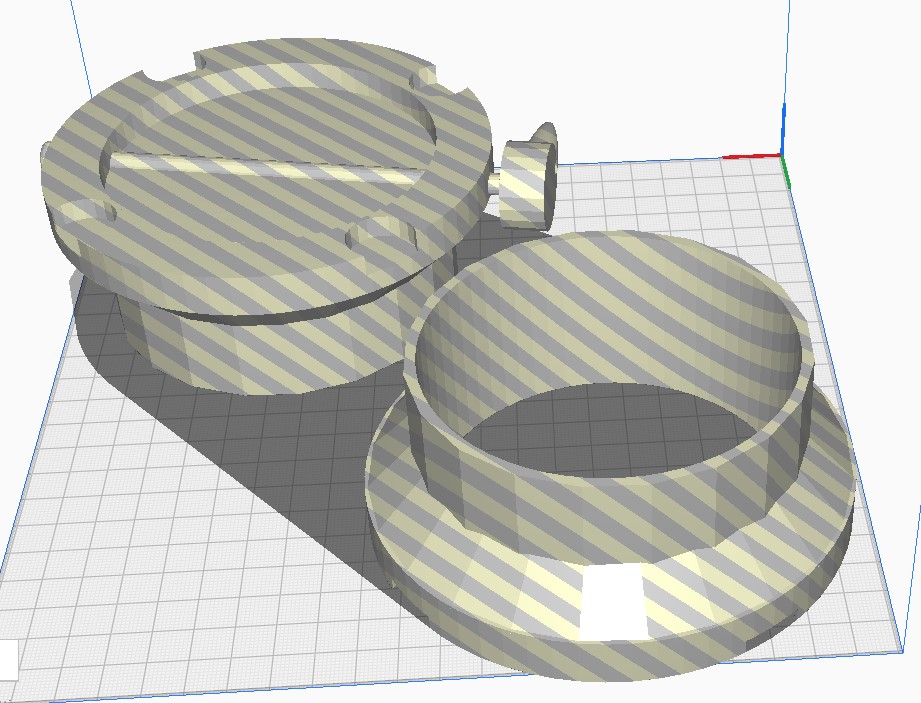Click the red X axis line
This screenshot has height=703, width=921.
(750, 156)
